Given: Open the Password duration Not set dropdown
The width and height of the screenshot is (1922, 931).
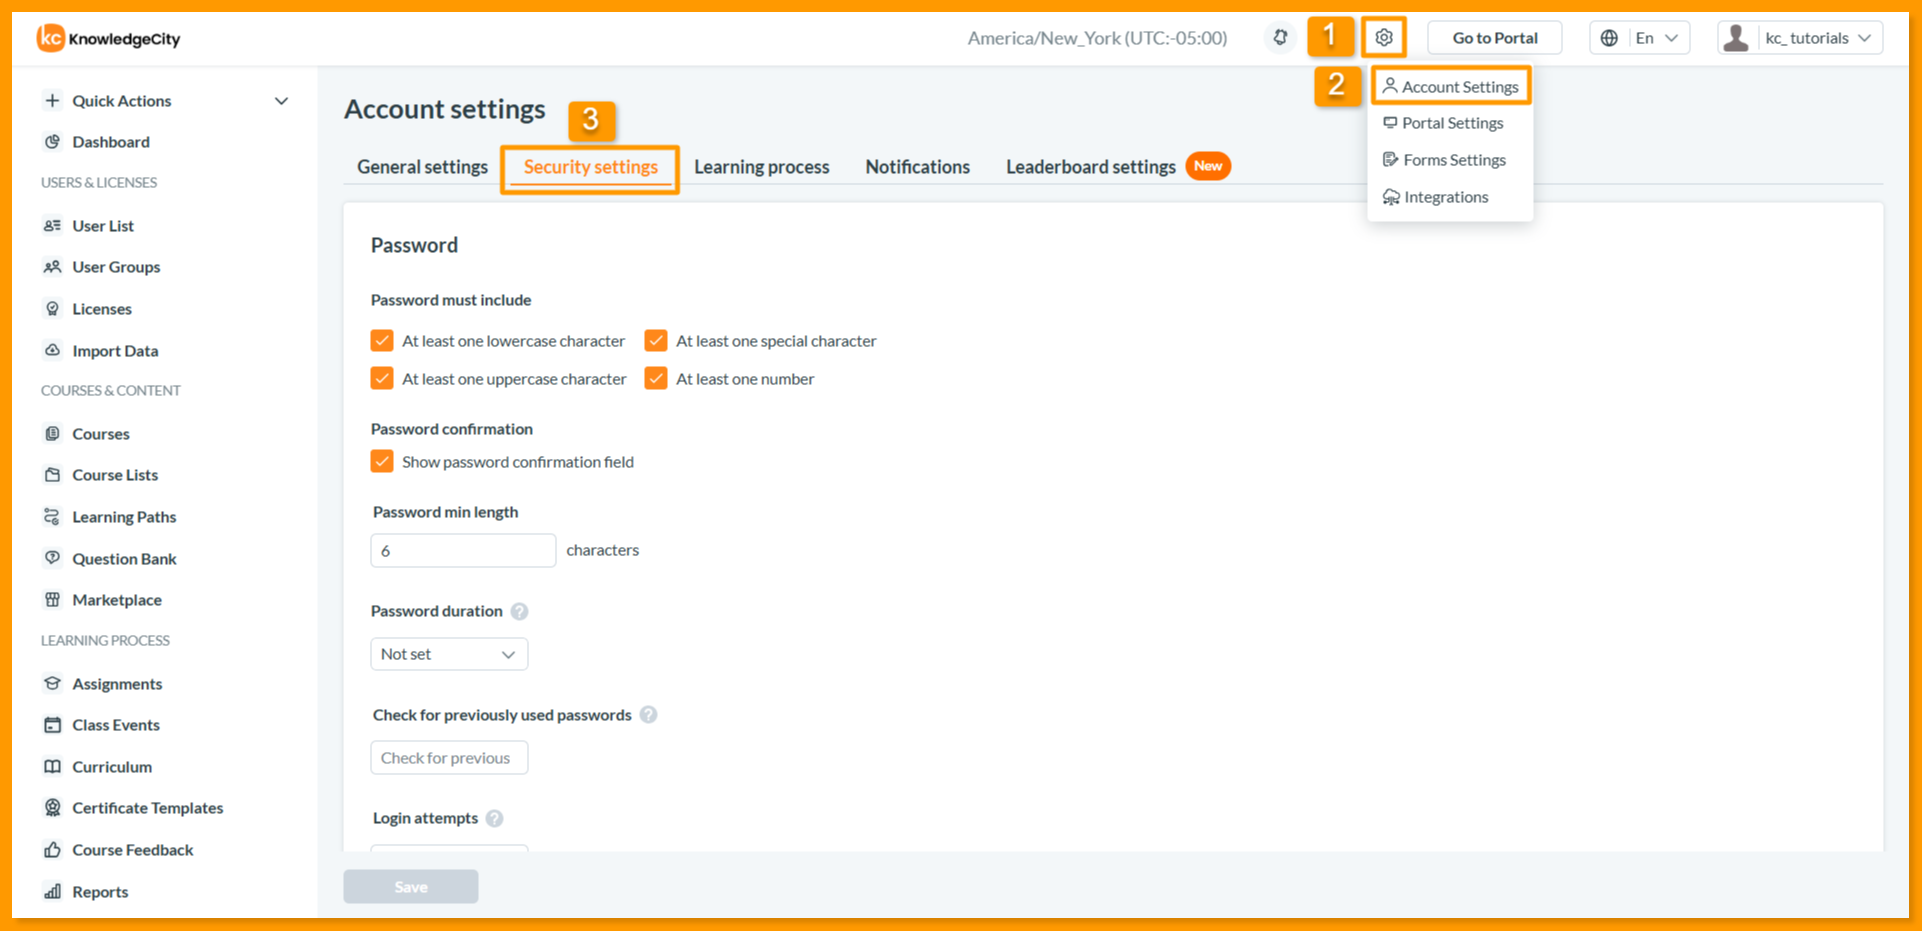Looking at the screenshot, I should click(x=449, y=654).
